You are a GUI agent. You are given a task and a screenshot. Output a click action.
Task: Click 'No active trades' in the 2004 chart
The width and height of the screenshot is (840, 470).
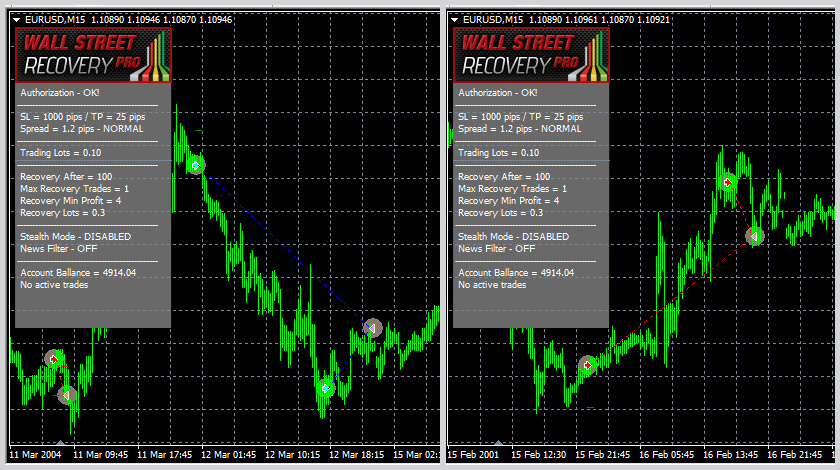(x=54, y=285)
